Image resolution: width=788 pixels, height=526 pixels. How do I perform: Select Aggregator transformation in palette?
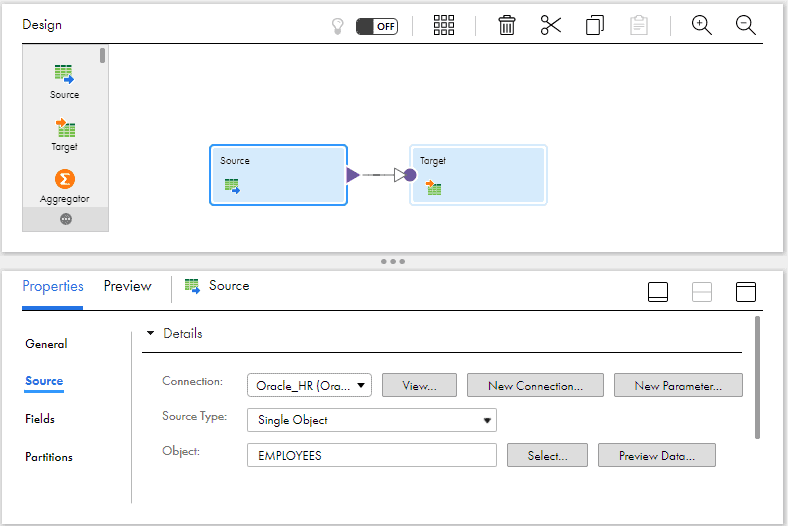(x=64, y=187)
